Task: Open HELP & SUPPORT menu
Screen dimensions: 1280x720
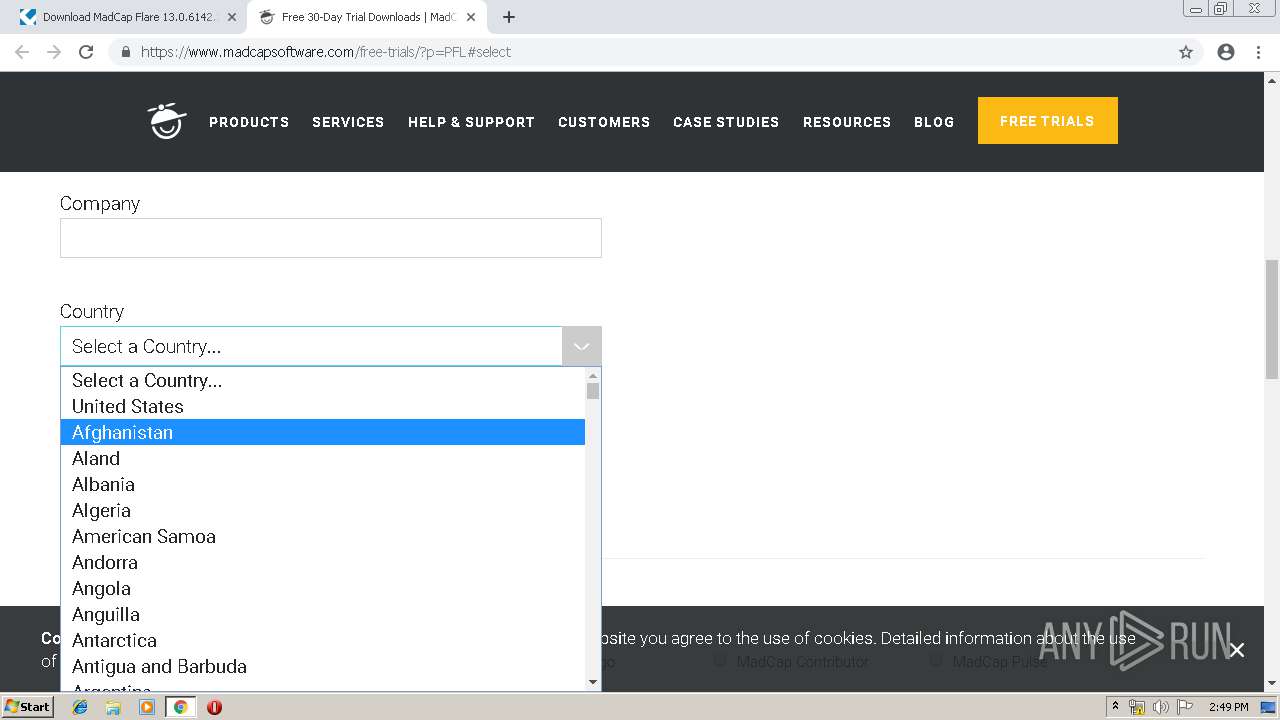Action: coord(471,122)
